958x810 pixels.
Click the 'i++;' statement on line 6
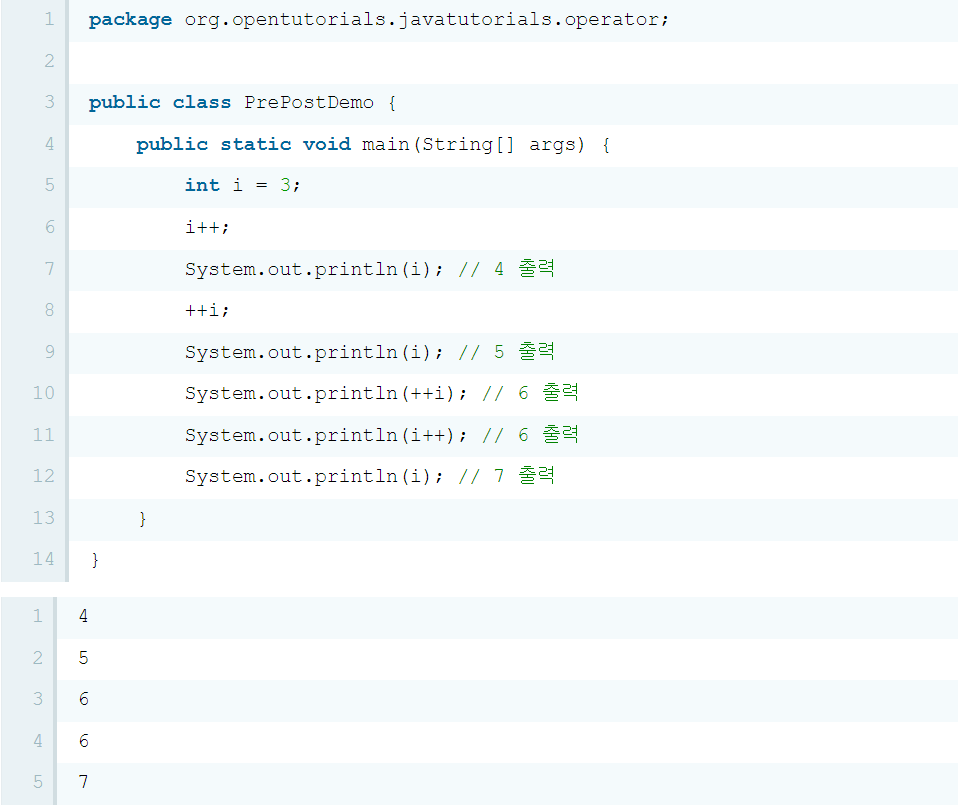point(207,227)
